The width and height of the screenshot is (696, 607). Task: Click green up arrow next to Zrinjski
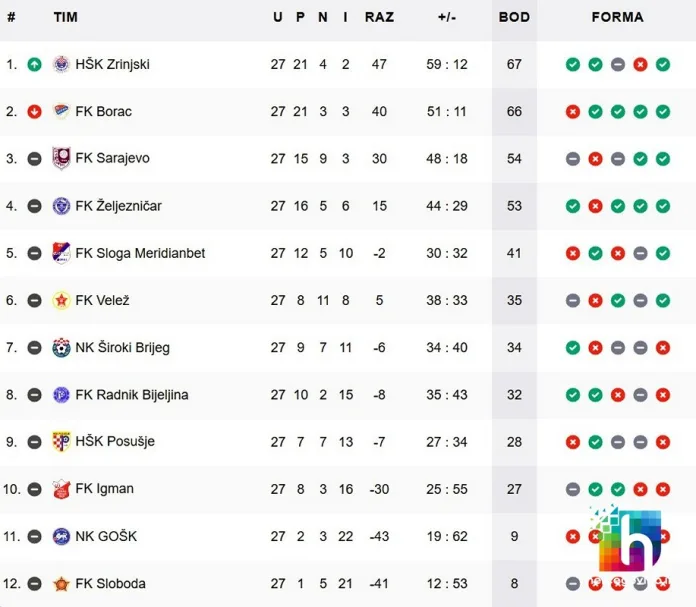point(34,64)
